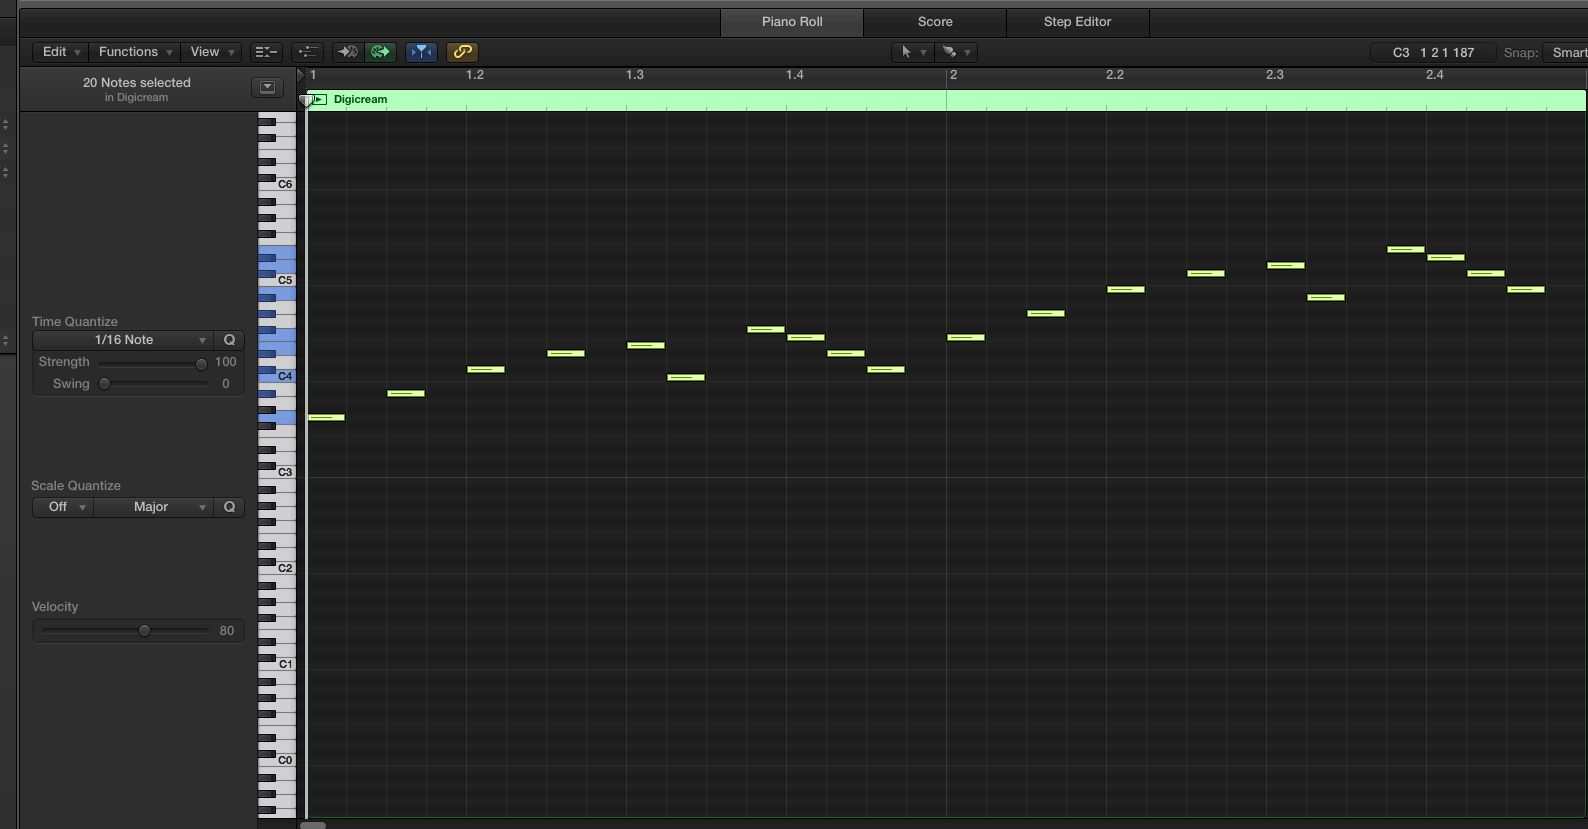Open the Scale Quantize Off dropdown
The height and width of the screenshot is (829, 1588).
point(63,507)
